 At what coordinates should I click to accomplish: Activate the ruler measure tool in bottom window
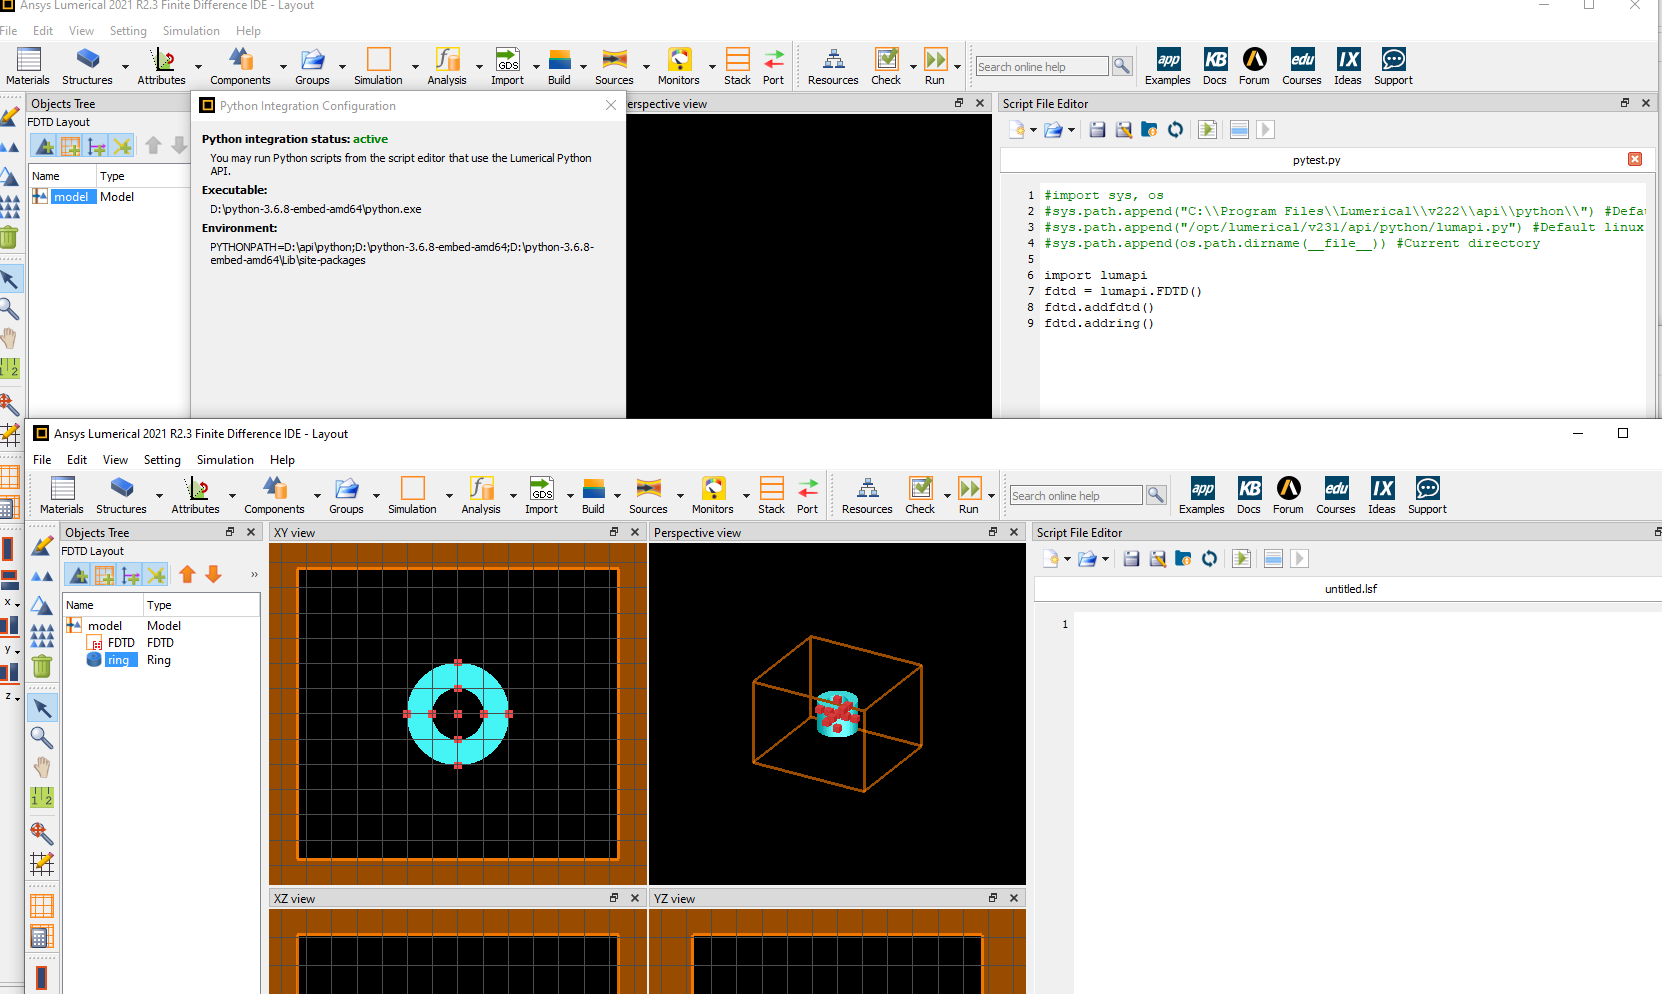[x=41, y=798]
